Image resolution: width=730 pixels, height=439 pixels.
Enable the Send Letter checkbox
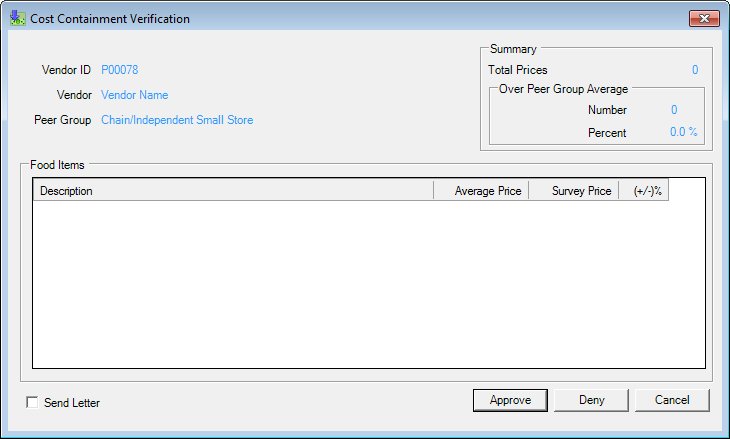(32, 402)
